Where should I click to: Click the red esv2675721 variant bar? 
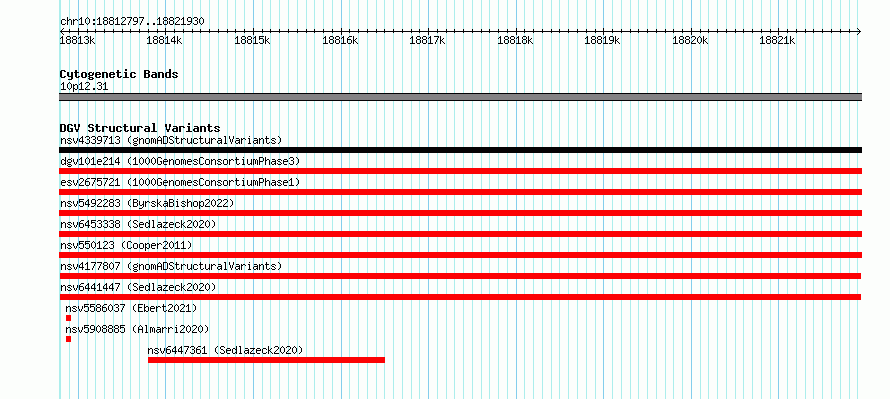click(461, 192)
